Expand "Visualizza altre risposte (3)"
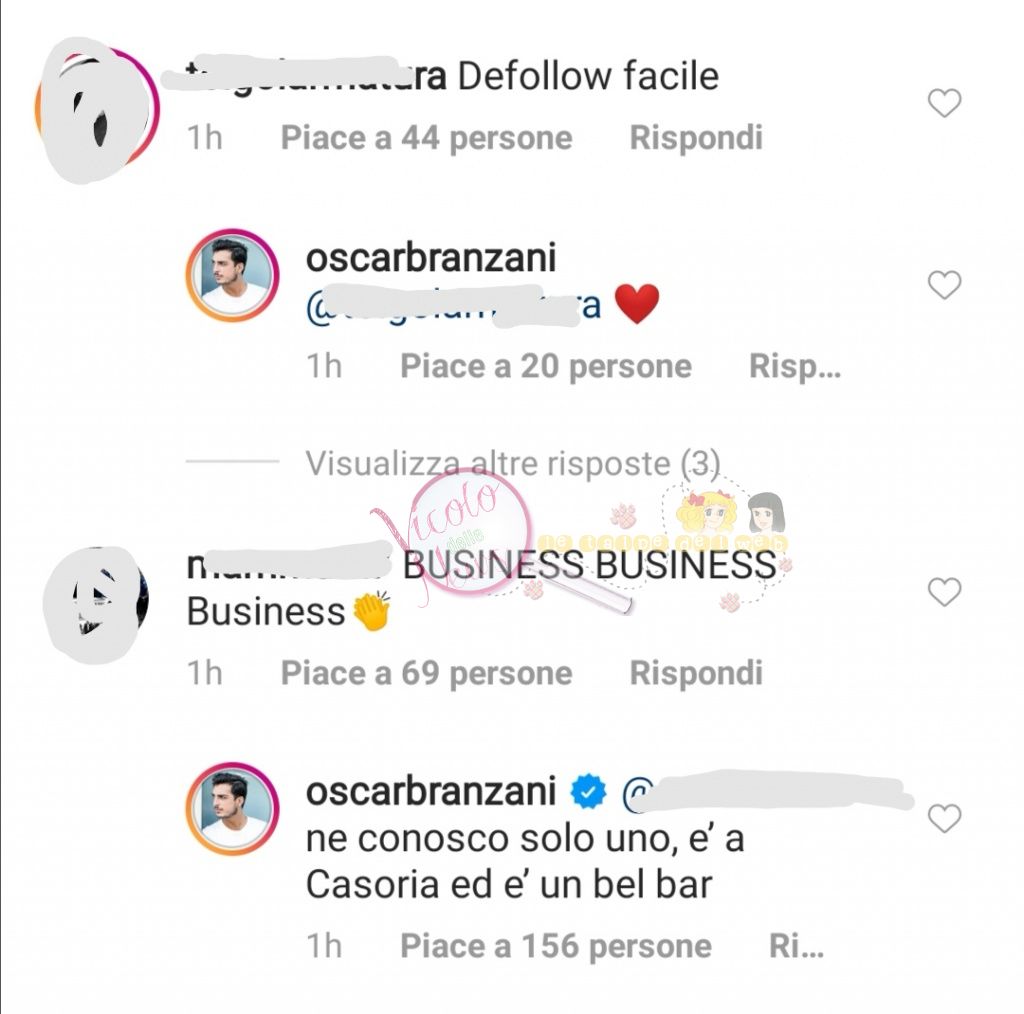 (513, 464)
